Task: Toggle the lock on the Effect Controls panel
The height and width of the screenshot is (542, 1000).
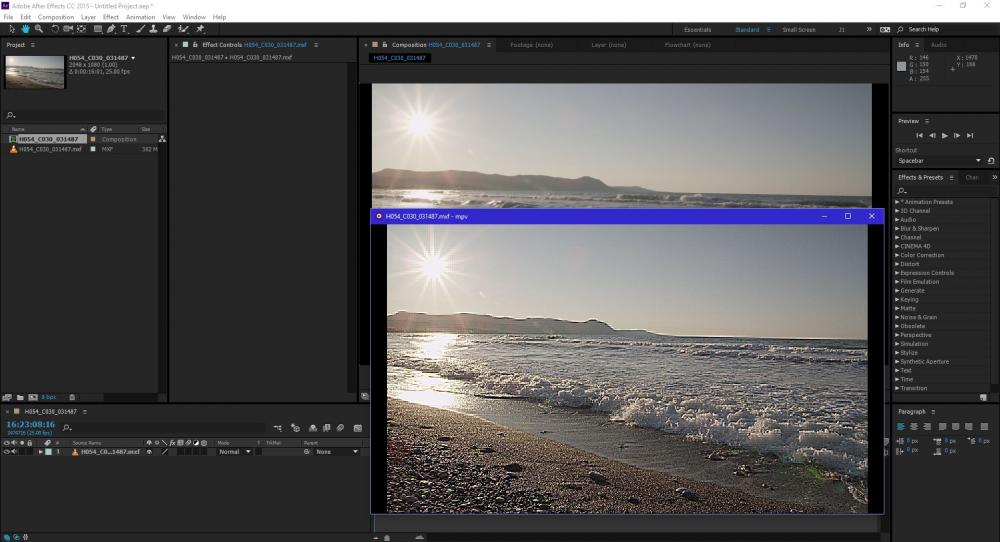Action: (x=196, y=45)
